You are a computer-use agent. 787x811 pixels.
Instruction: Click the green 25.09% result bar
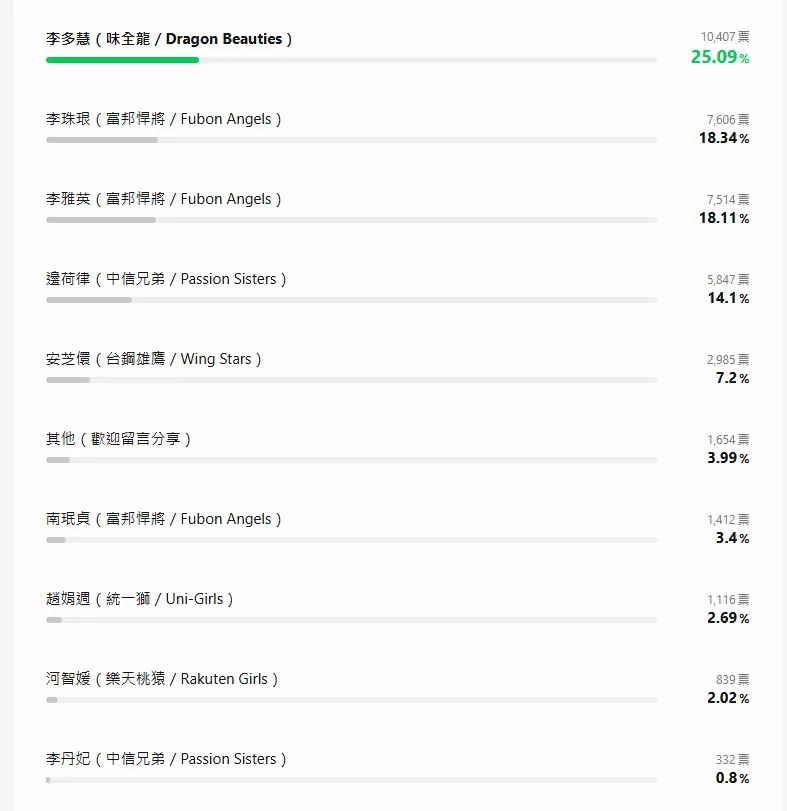pos(123,60)
